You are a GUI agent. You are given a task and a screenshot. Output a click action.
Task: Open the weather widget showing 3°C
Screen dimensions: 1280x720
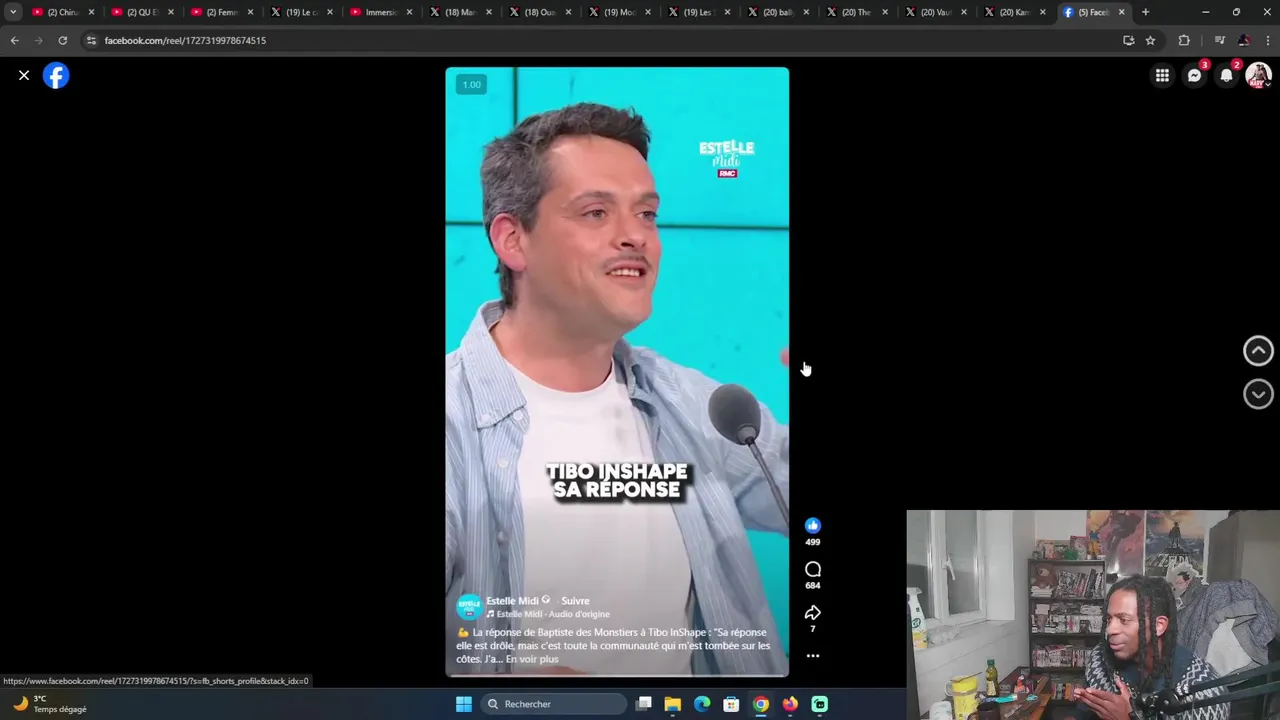(50, 704)
